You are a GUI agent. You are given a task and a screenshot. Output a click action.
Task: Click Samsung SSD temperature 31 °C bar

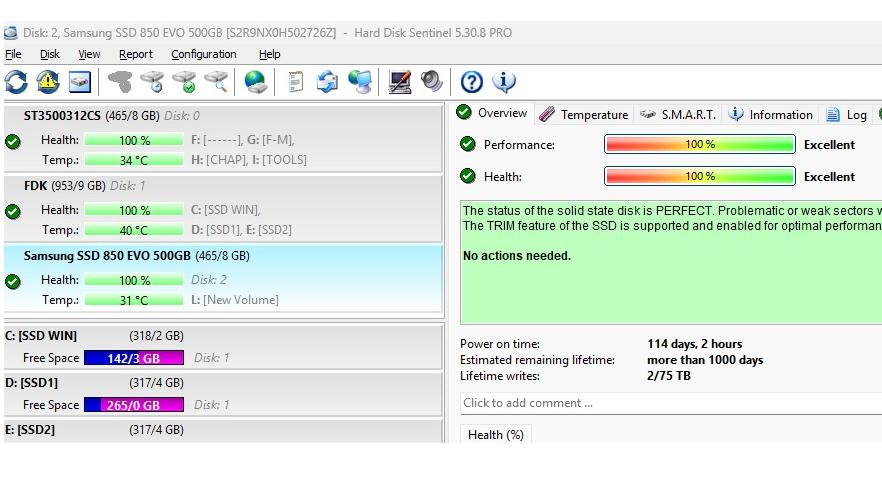134,300
